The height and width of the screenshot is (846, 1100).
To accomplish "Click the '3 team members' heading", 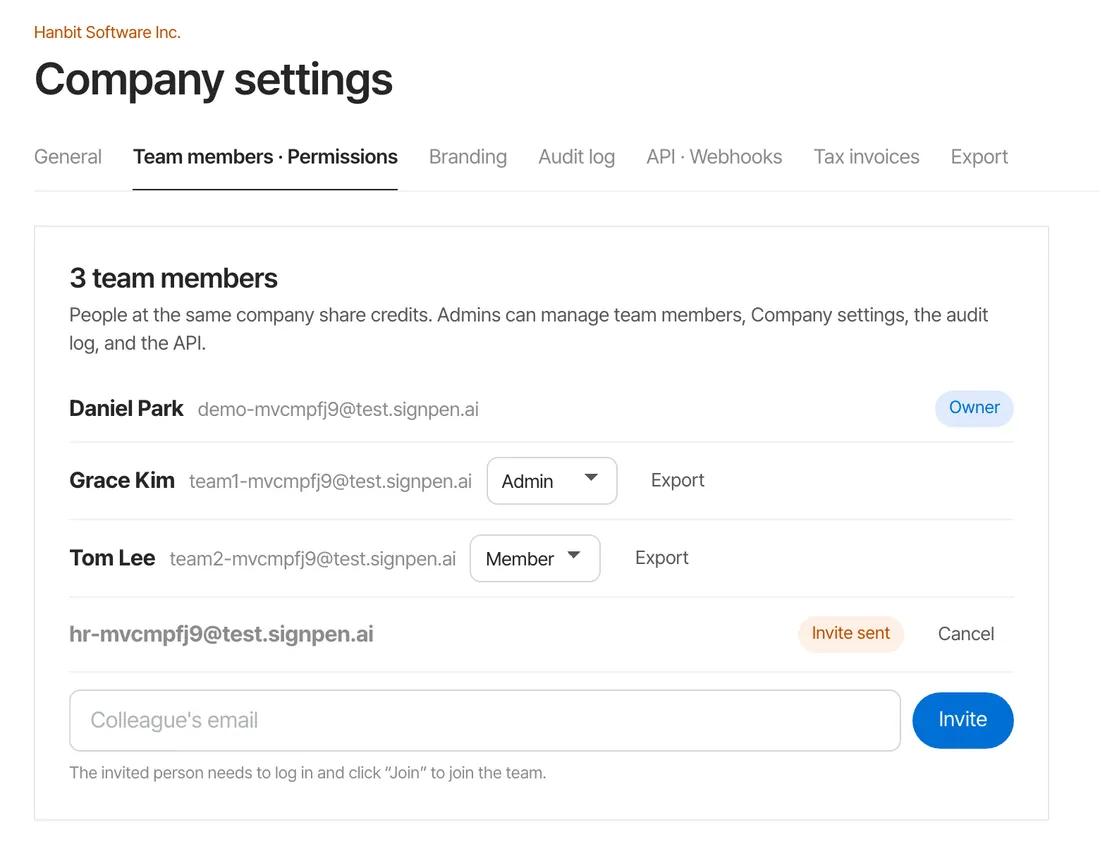I will [173, 278].
